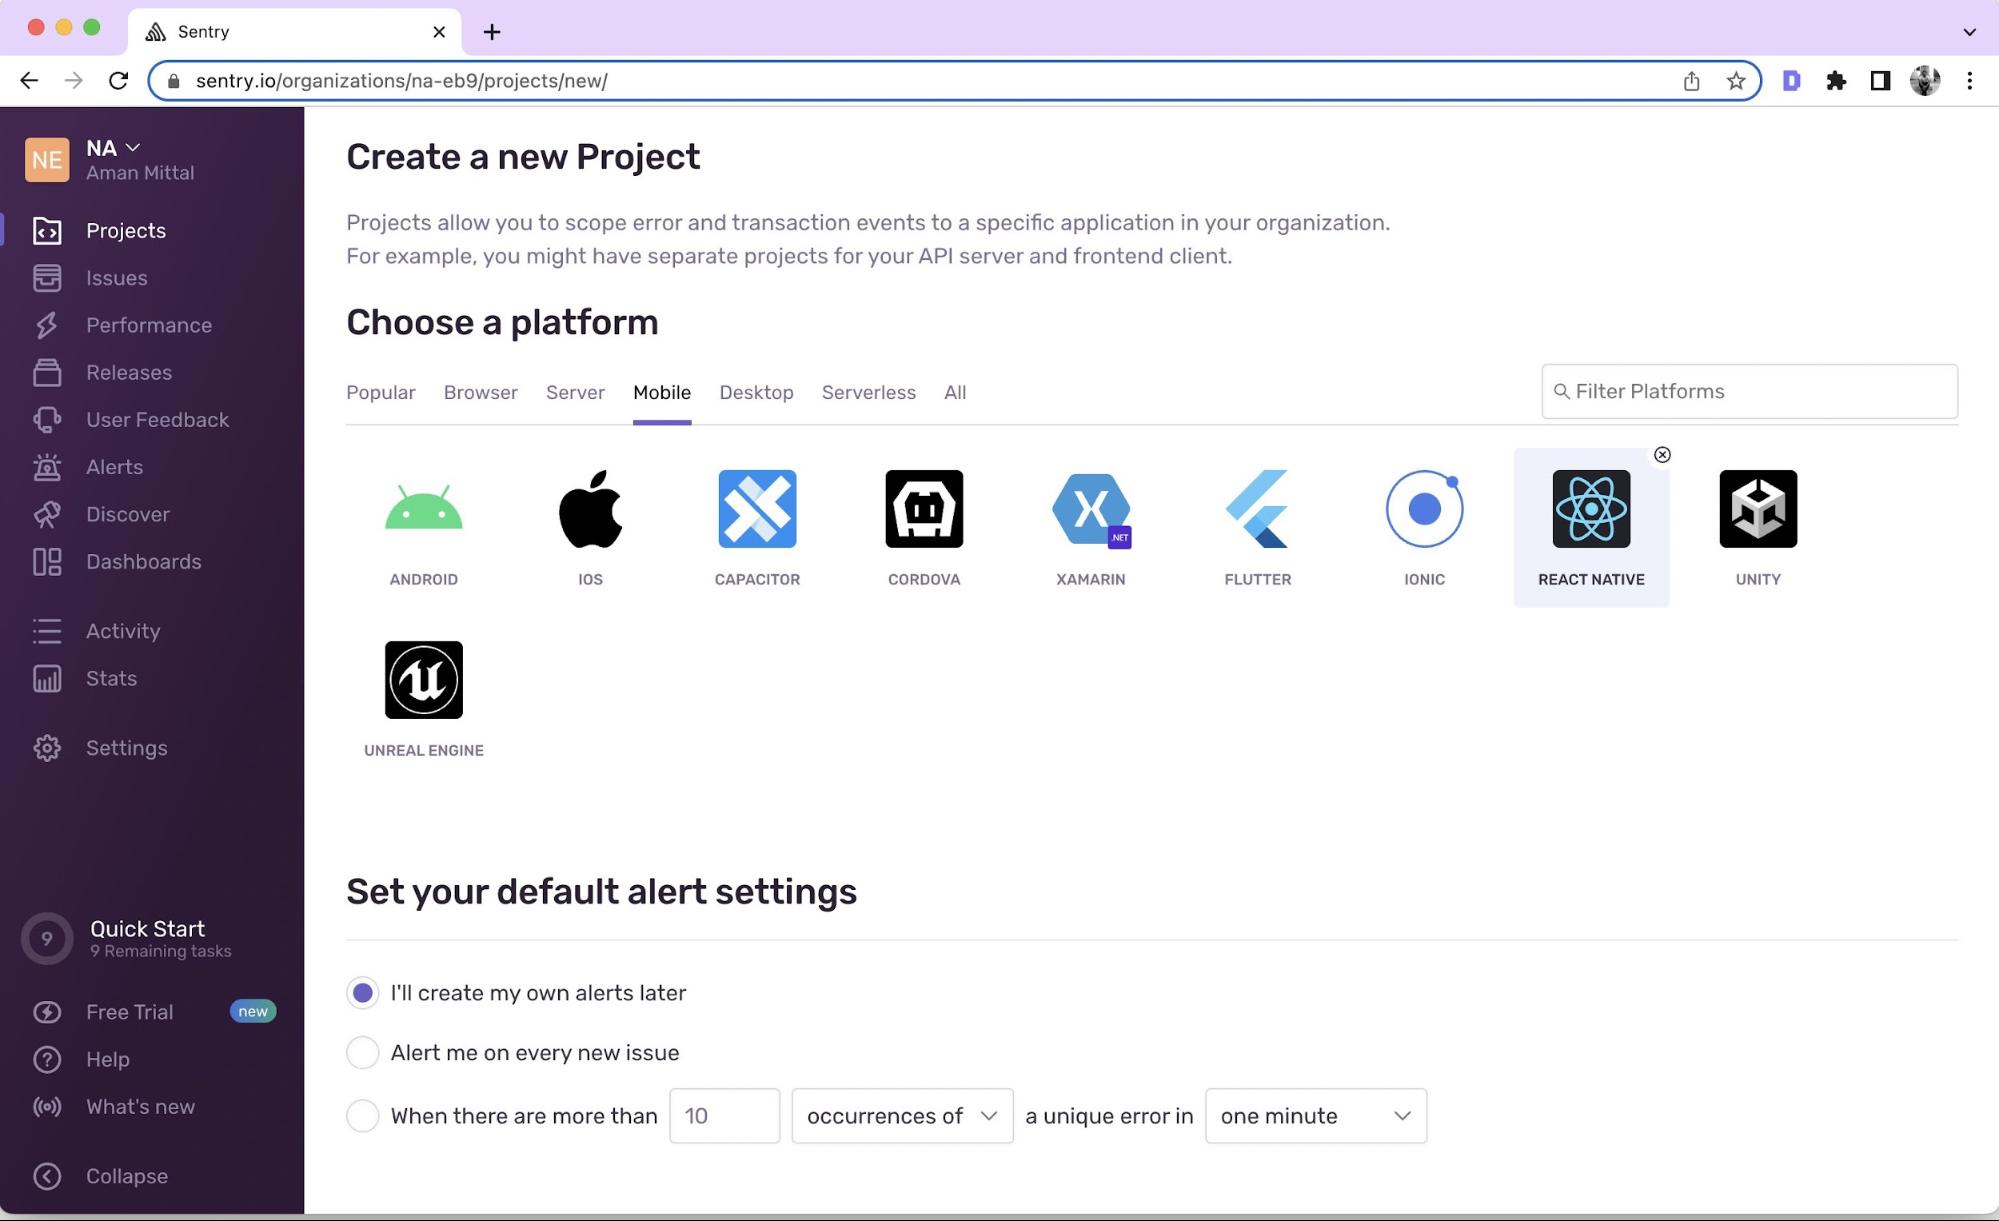Open the 'one minute' time interval dropdown
This screenshot has width=1999, height=1221.
click(1313, 1115)
